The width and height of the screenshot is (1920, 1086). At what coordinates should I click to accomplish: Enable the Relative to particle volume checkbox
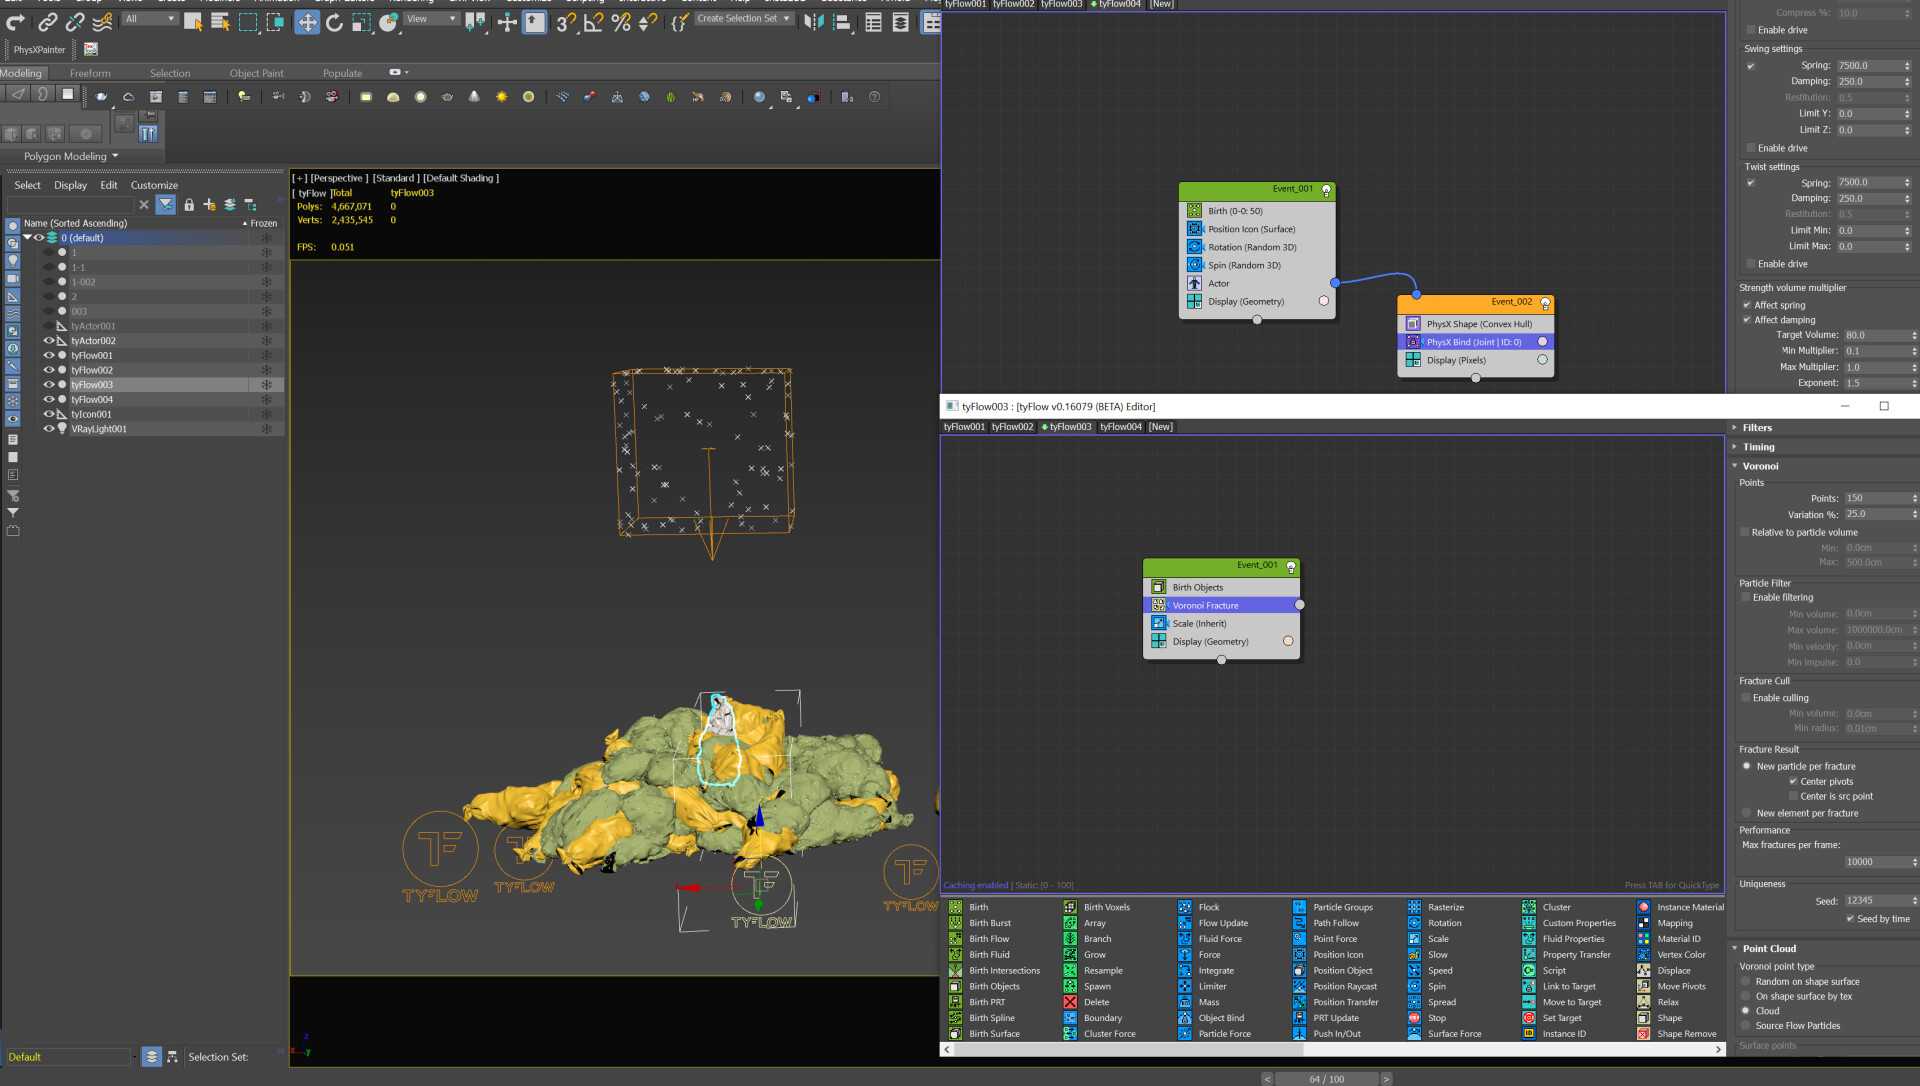pos(1746,532)
